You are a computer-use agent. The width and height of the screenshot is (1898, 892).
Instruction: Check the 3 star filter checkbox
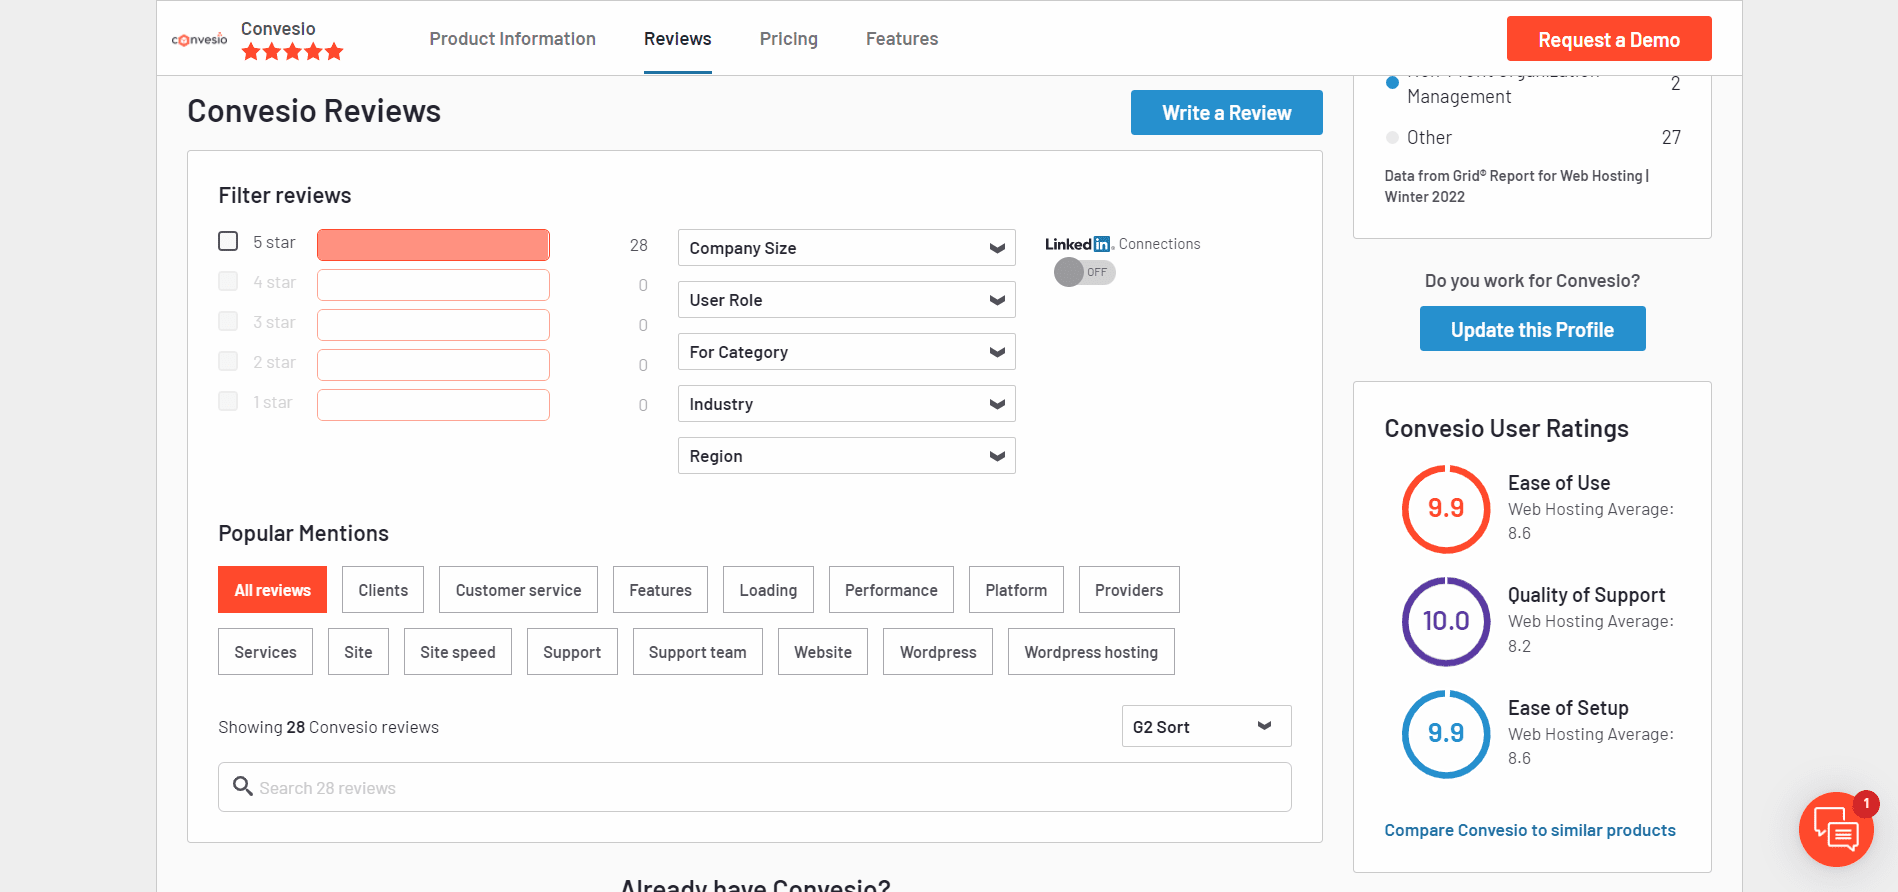(x=228, y=321)
